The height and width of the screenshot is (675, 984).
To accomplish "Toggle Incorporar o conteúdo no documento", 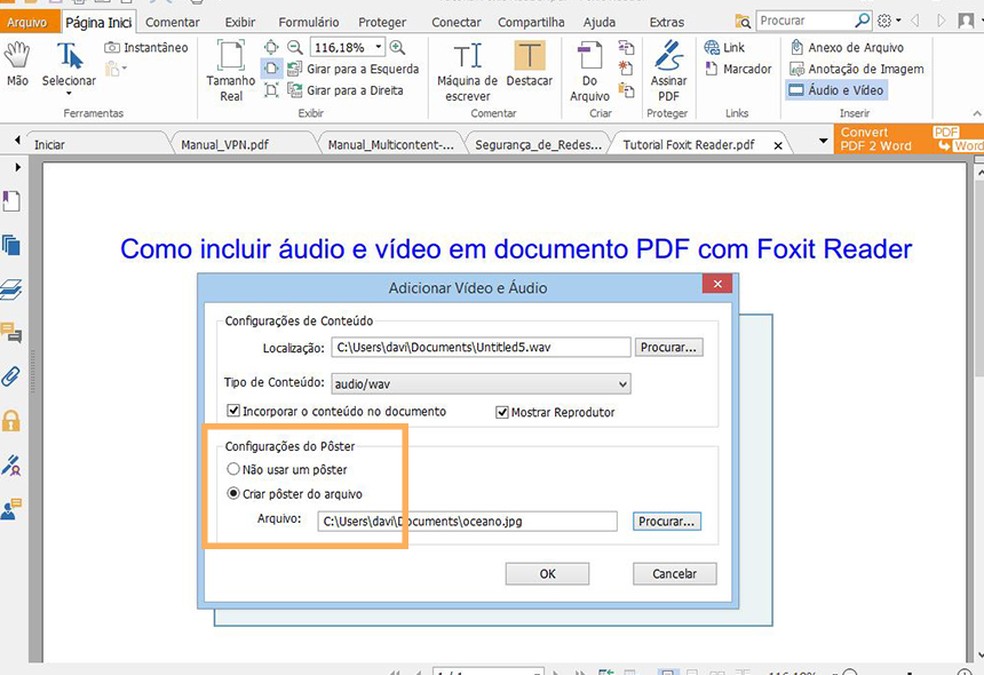I will pyautogui.click(x=233, y=411).
